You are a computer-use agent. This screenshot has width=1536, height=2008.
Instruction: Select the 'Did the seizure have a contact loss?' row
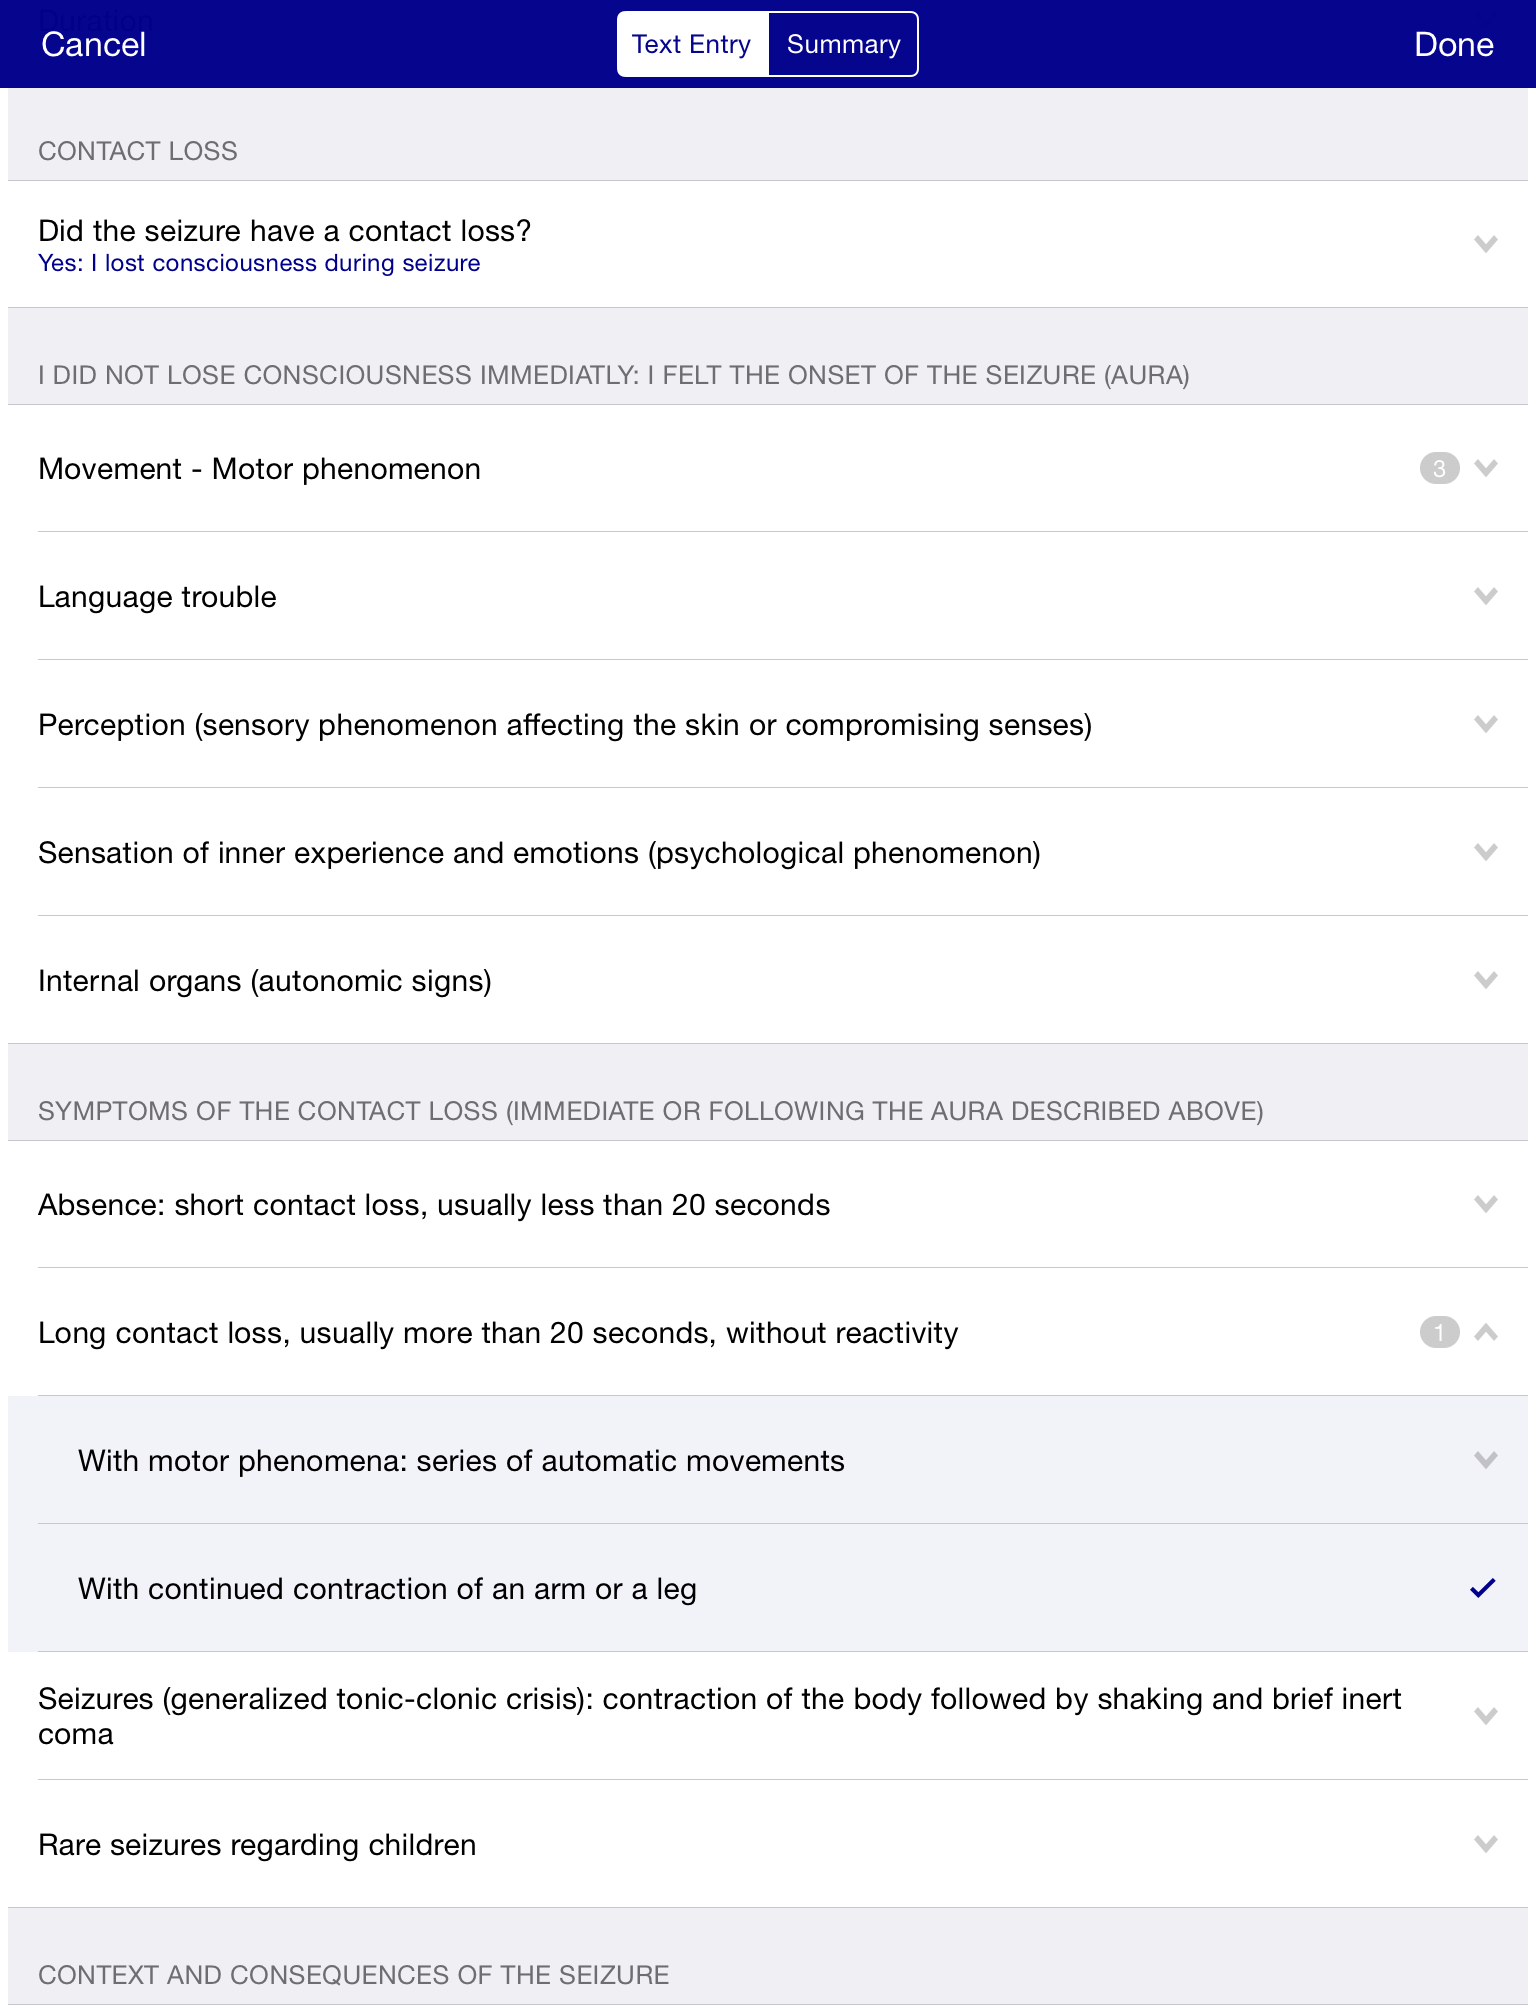point(768,244)
